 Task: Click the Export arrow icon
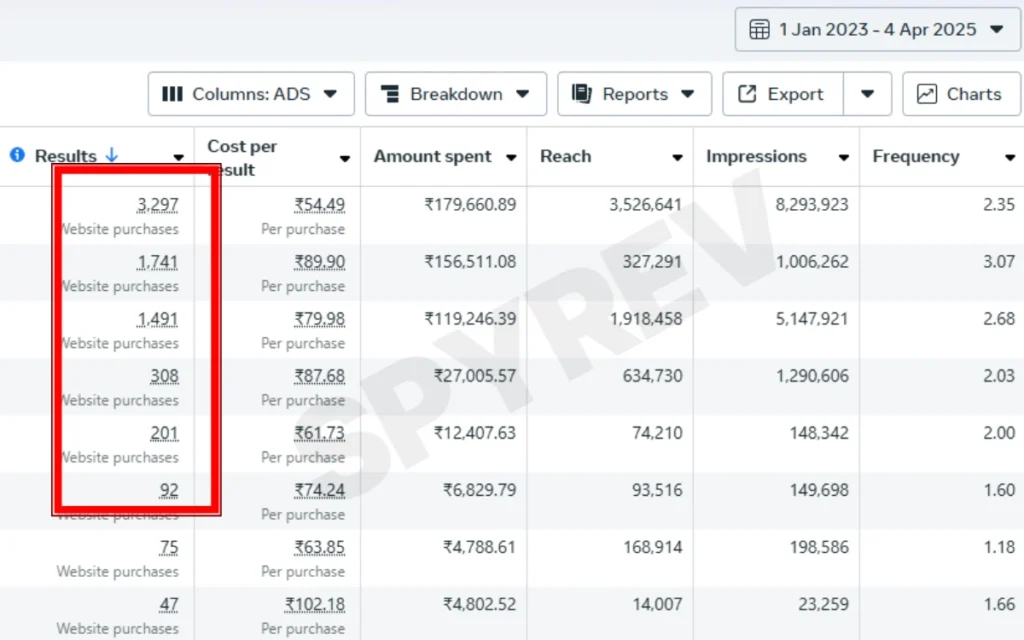click(x=747, y=94)
